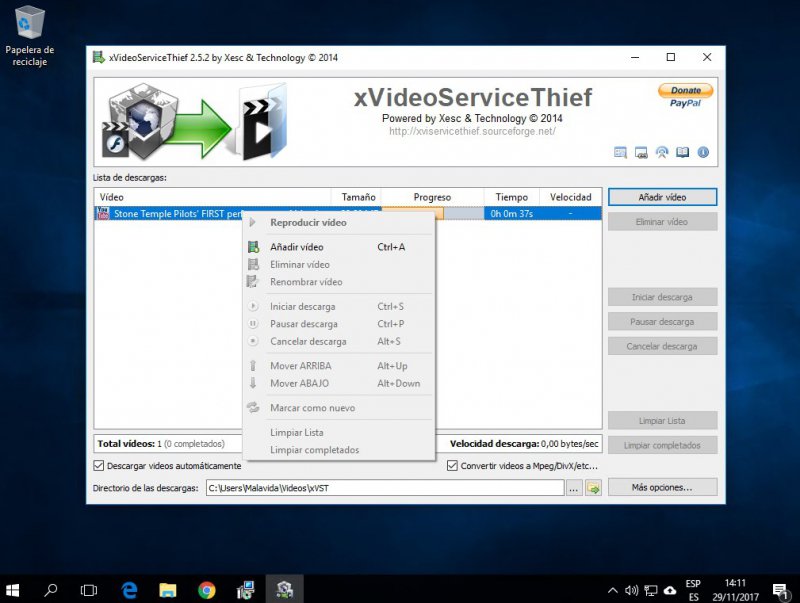Click the Velocidad column header
800x603 pixels.
pos(570,197)
